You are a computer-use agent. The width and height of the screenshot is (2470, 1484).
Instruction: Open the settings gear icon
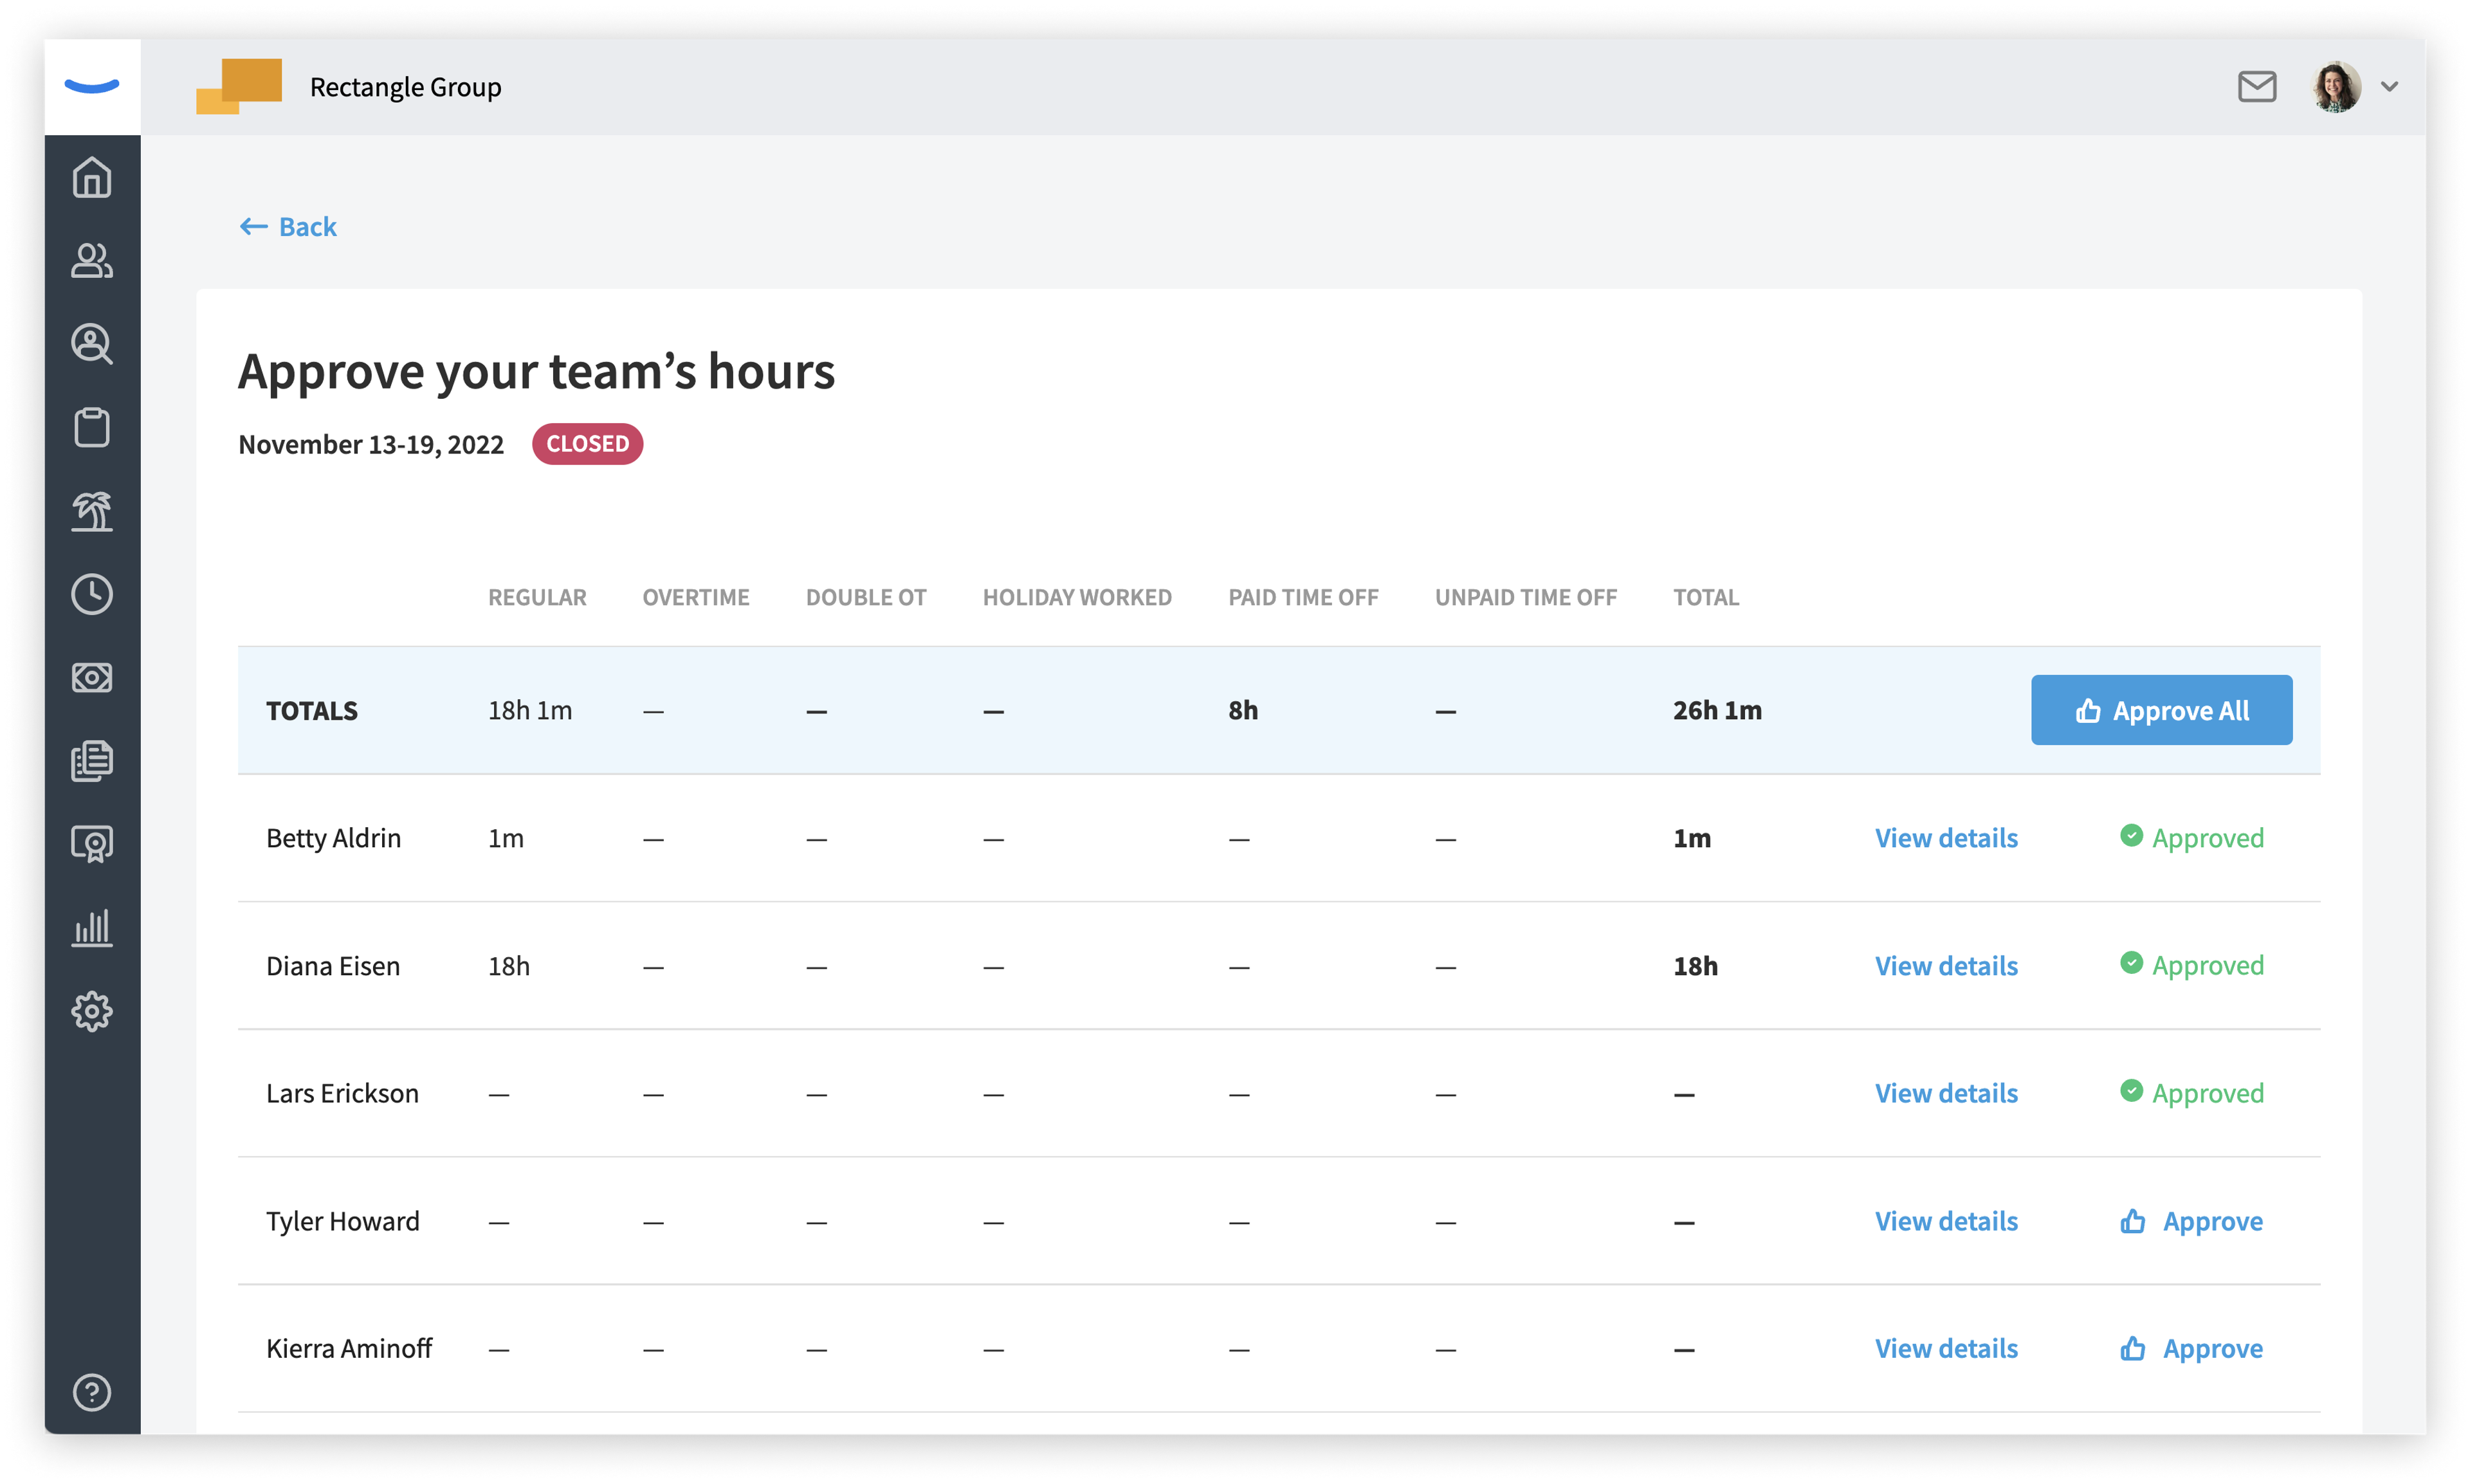[x=92, y=1012]
